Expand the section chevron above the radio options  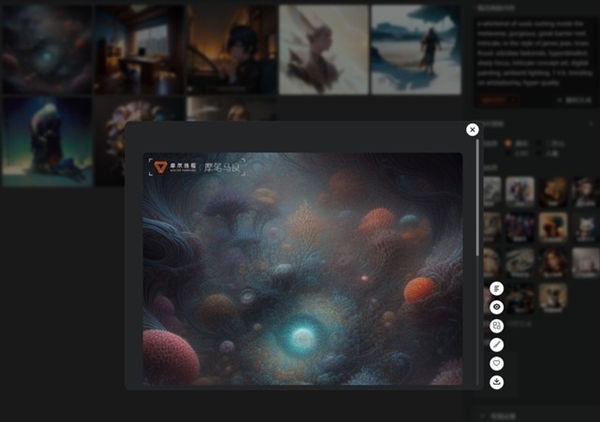[591, 124]
